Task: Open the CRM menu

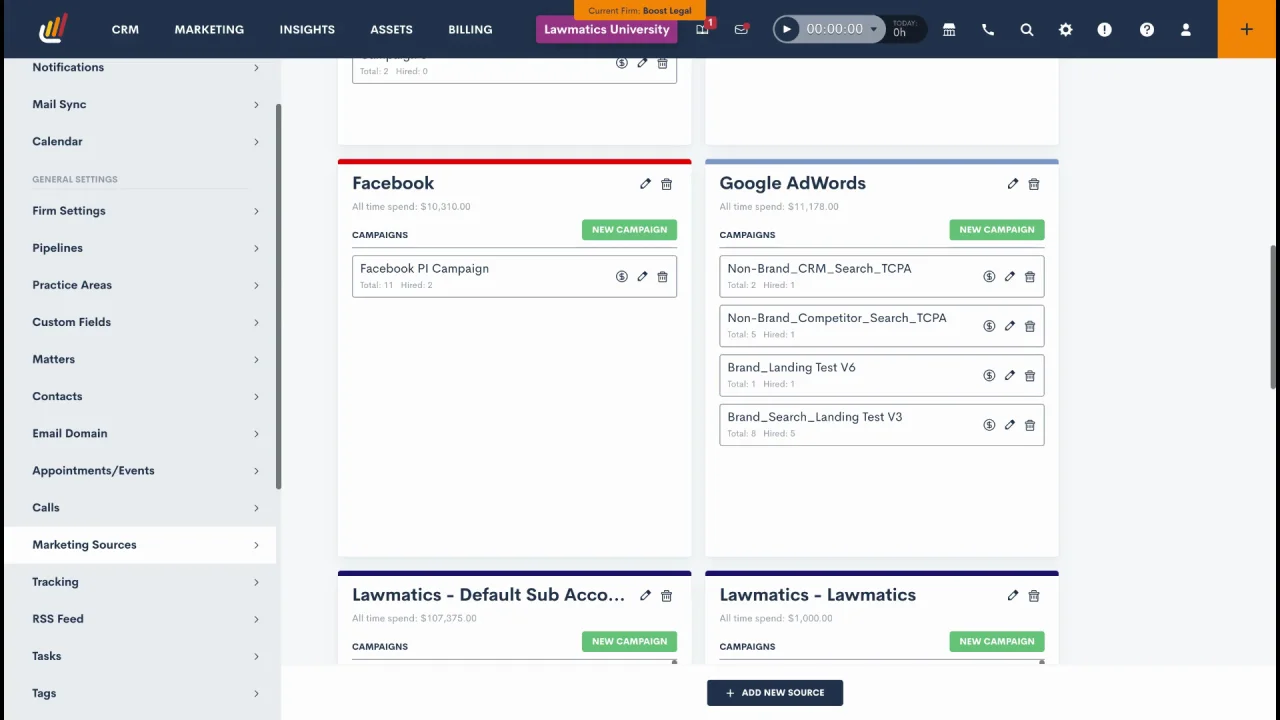Action: [125, 29]
